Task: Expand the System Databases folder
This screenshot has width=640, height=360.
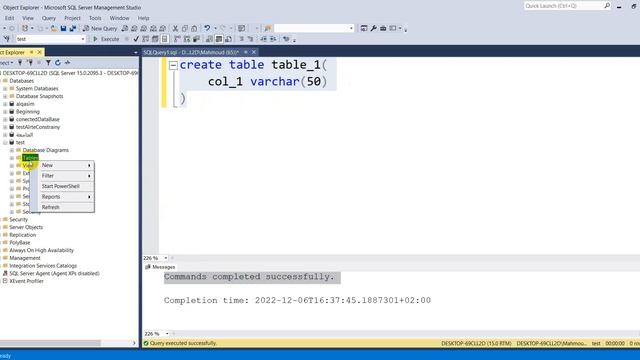Action: 5,89
